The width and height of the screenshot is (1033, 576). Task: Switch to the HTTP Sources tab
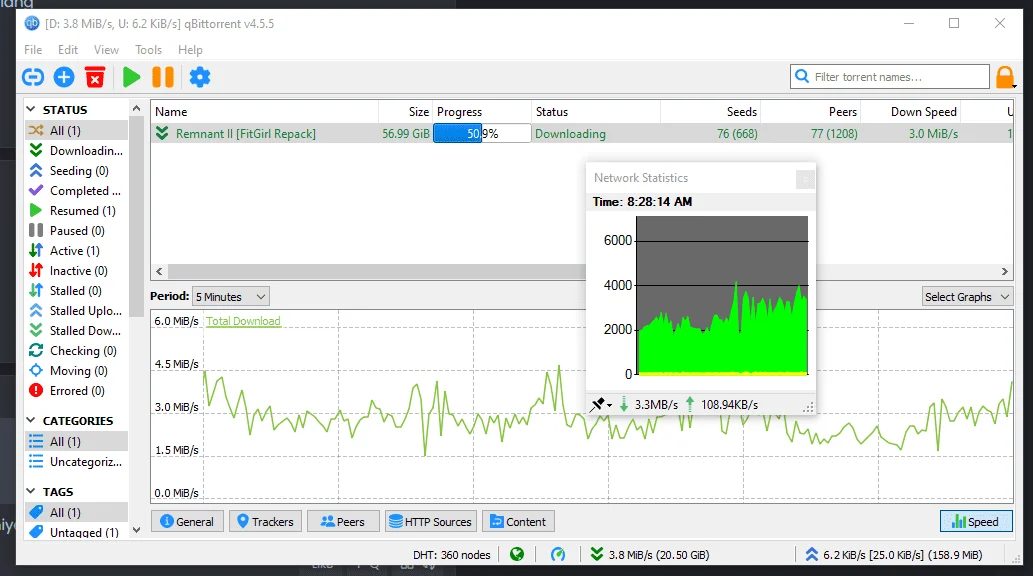click(x=431, y=521)
